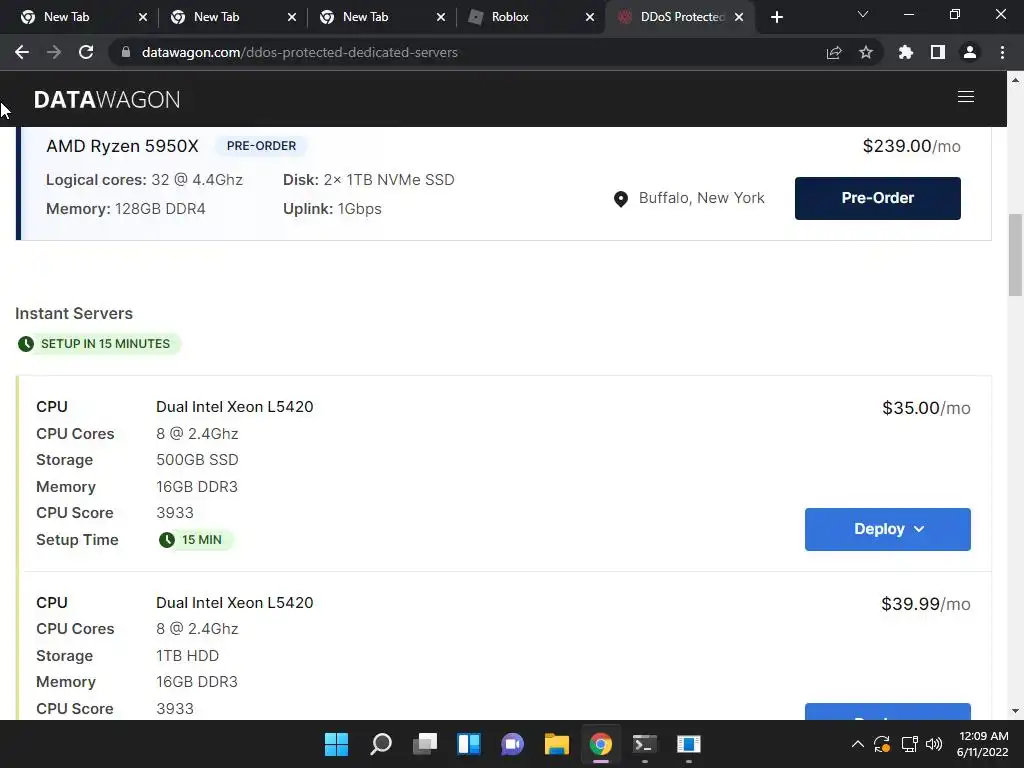The height and width of the screenshot is (768, 1024).
Task: Open the Teams Chat taskbar icon
Action: tap(513, 744)
